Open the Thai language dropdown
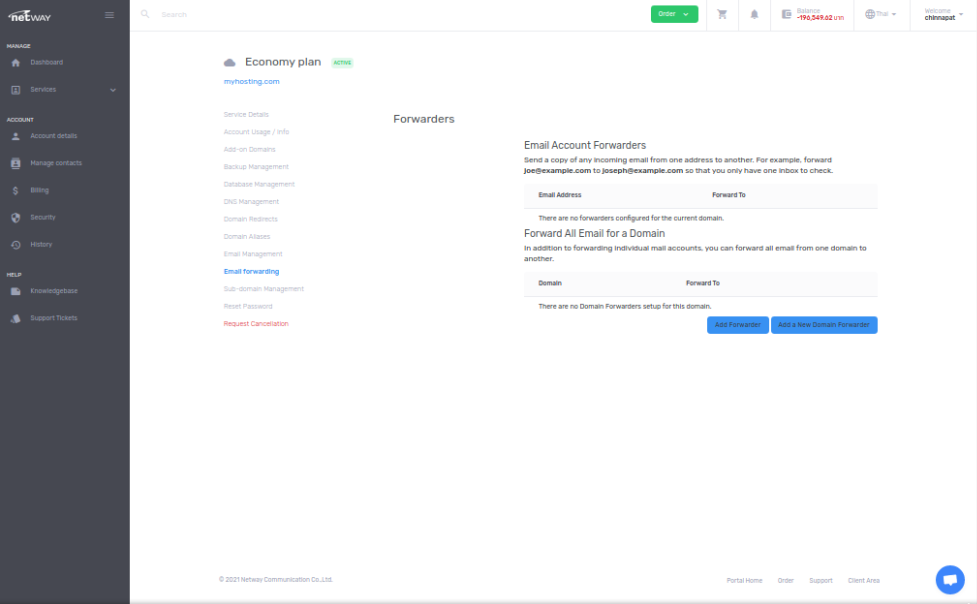 pyautogui.click(x=880, y=14)
